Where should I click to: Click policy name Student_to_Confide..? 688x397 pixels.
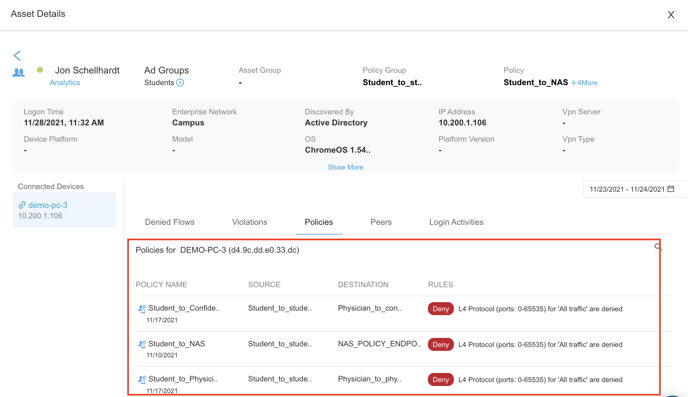tap(184, 308)
